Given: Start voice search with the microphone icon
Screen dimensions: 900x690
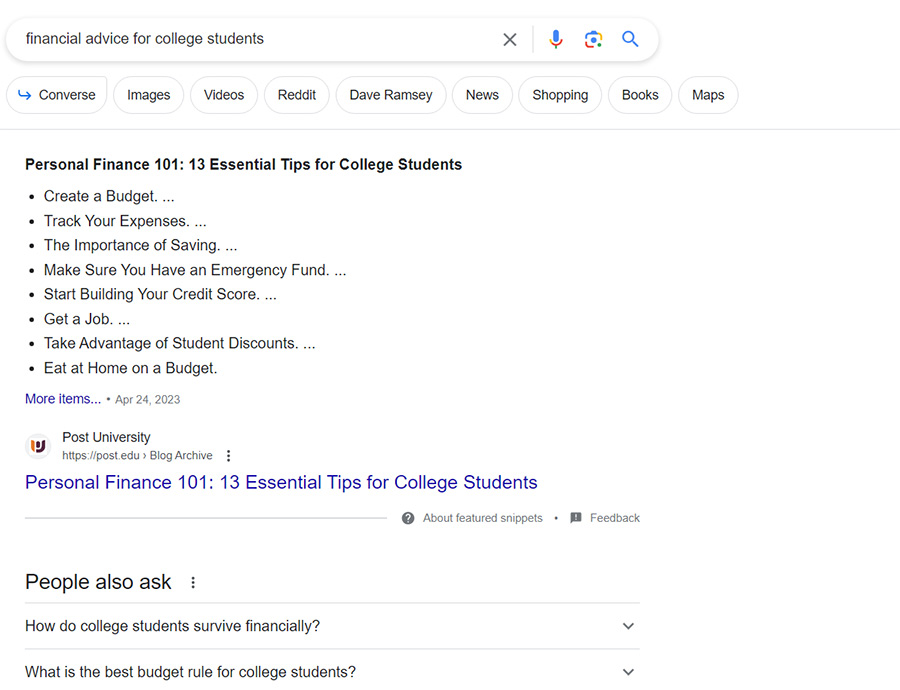Looking at the screenshot, I should point(556,39).
